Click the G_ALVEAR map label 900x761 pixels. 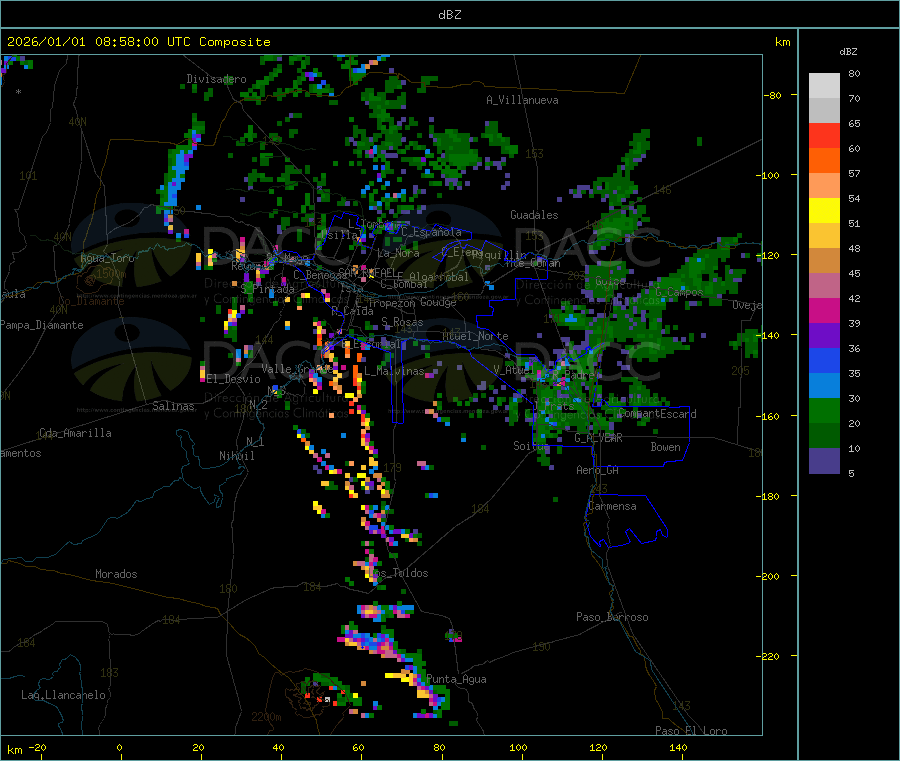tap(598, 438)
